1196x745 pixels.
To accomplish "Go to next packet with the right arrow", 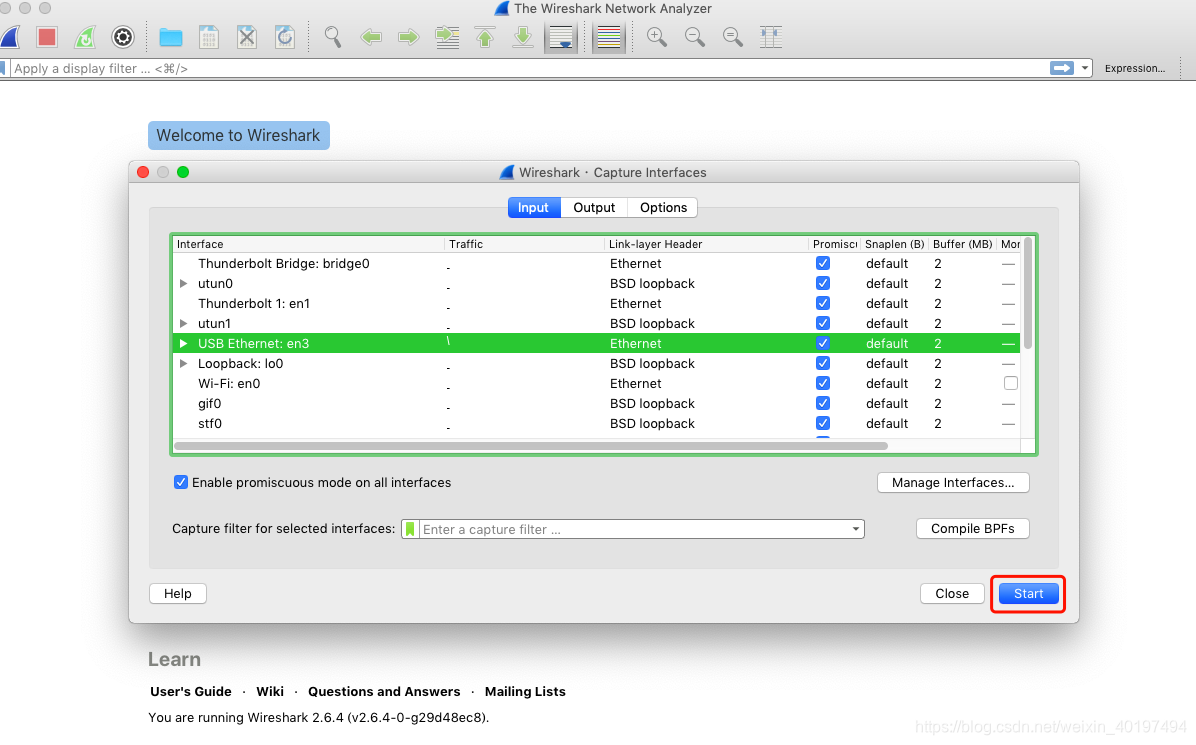I will (409, 37).
